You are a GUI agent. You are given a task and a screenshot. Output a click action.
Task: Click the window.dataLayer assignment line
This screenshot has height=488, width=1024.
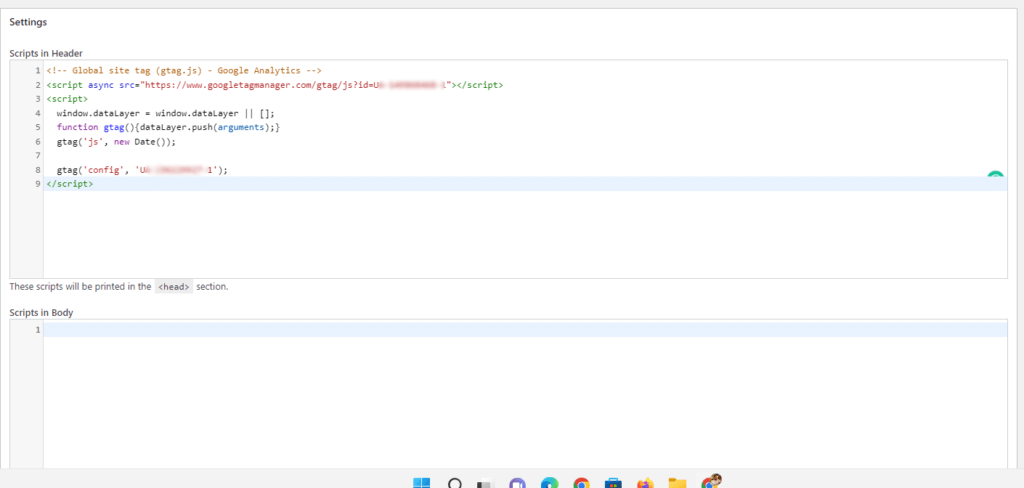click(165, 113)
